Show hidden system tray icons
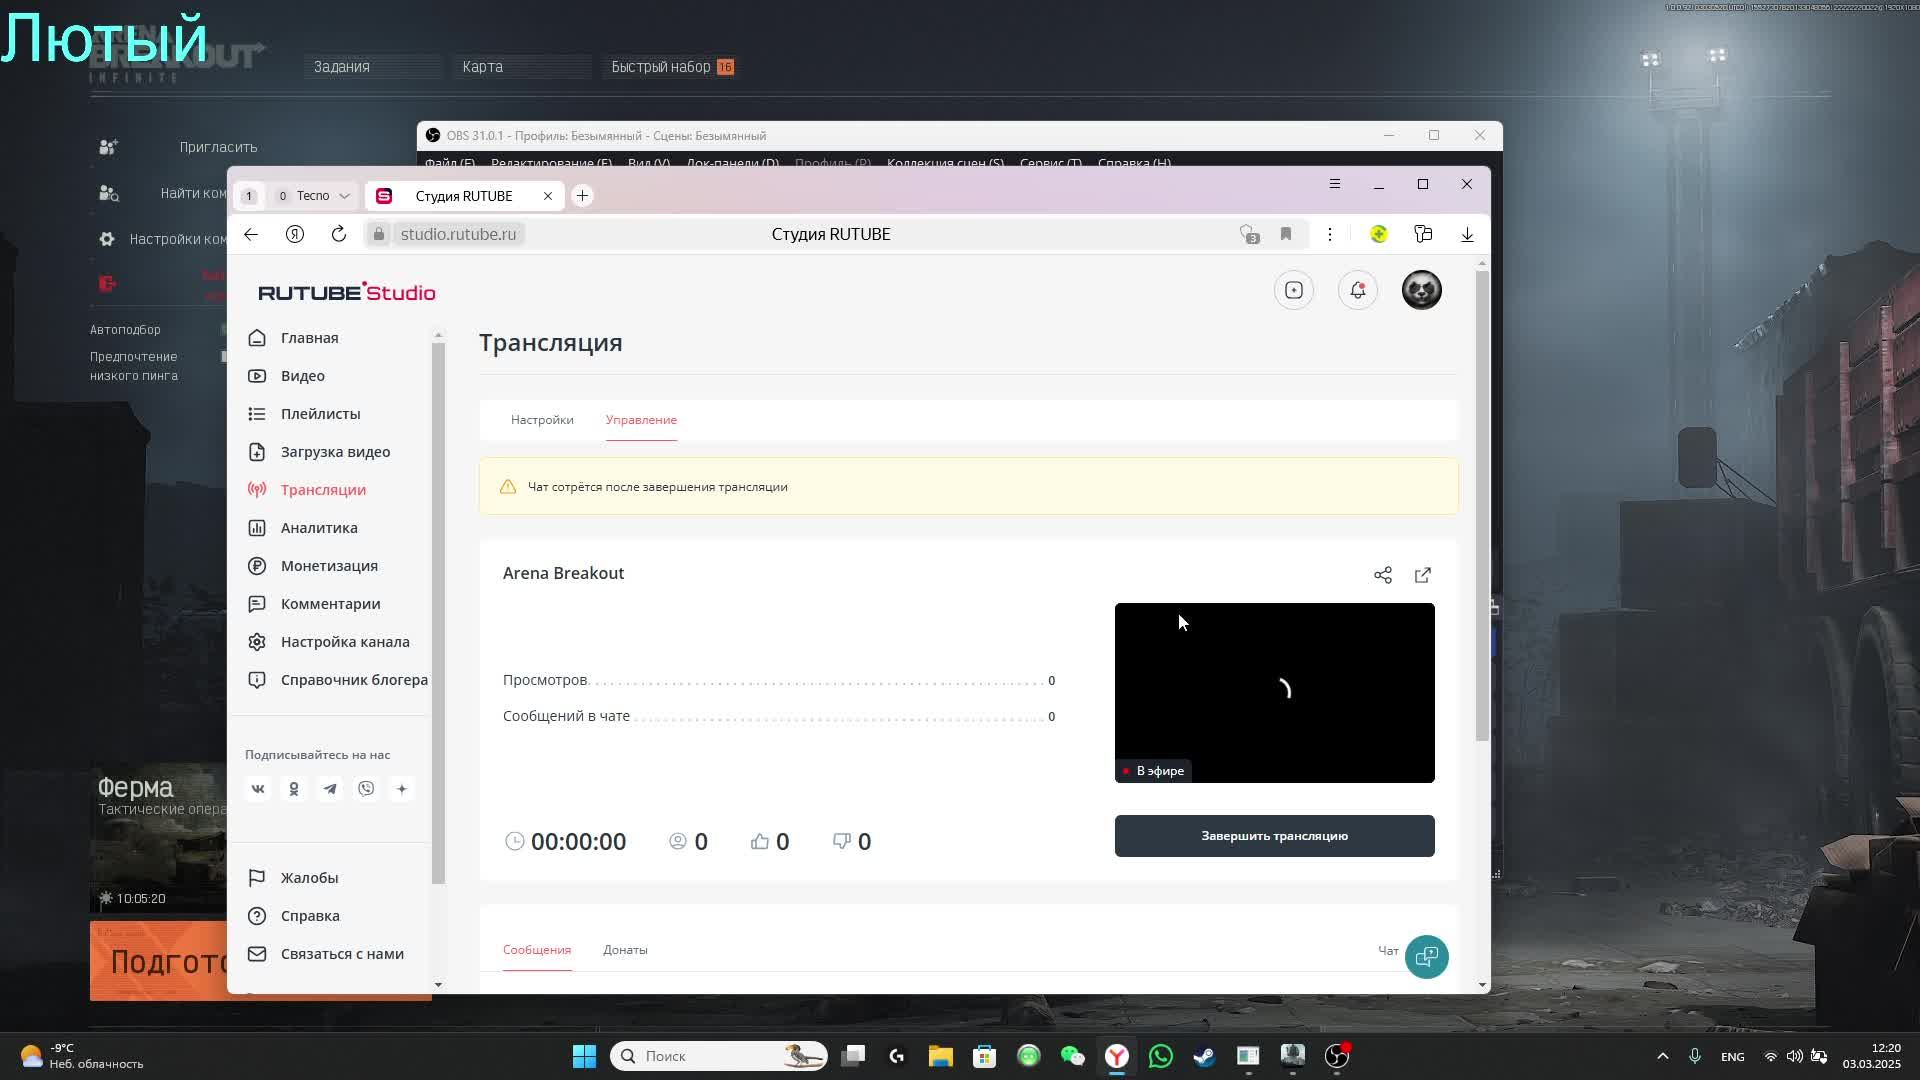The height and width of the screenshot is (1080, 1920). click(x=1662, y=1056)
